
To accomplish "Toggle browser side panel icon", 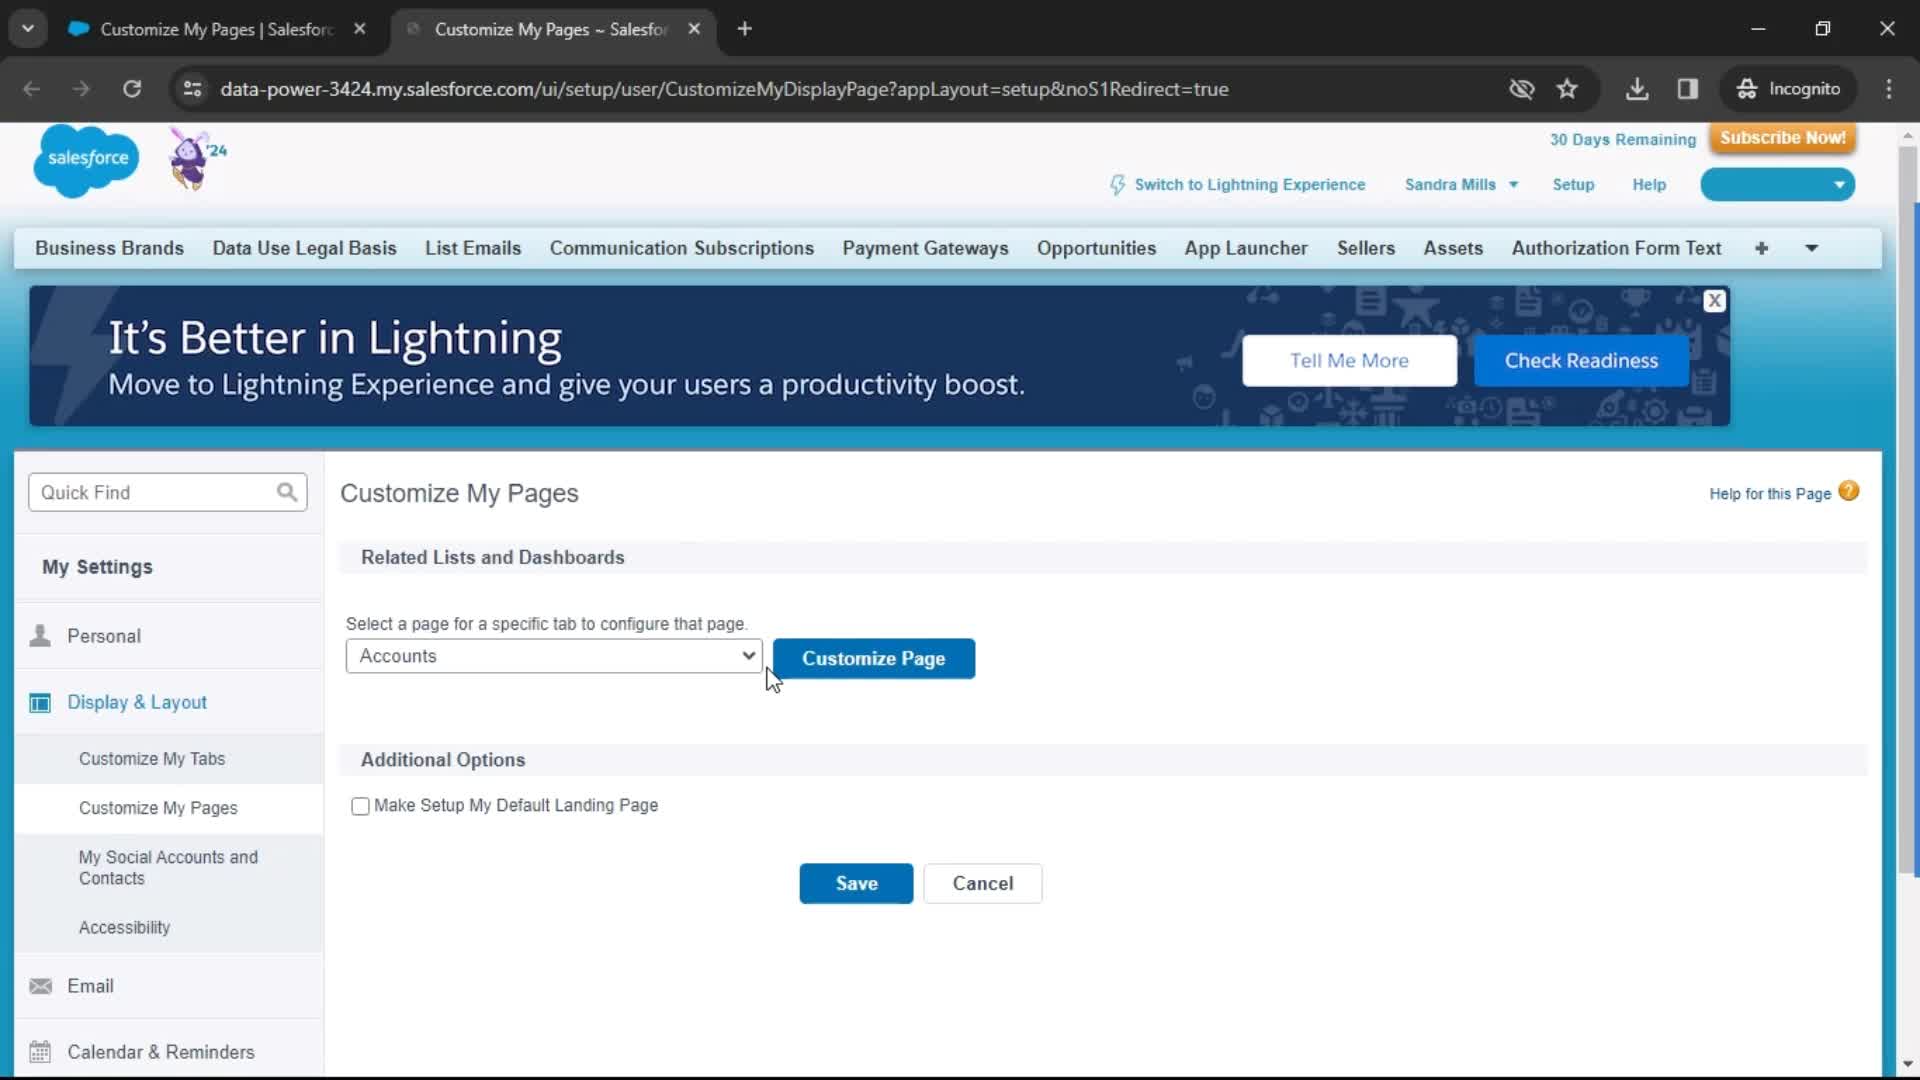I will (x=1688, y=89).
